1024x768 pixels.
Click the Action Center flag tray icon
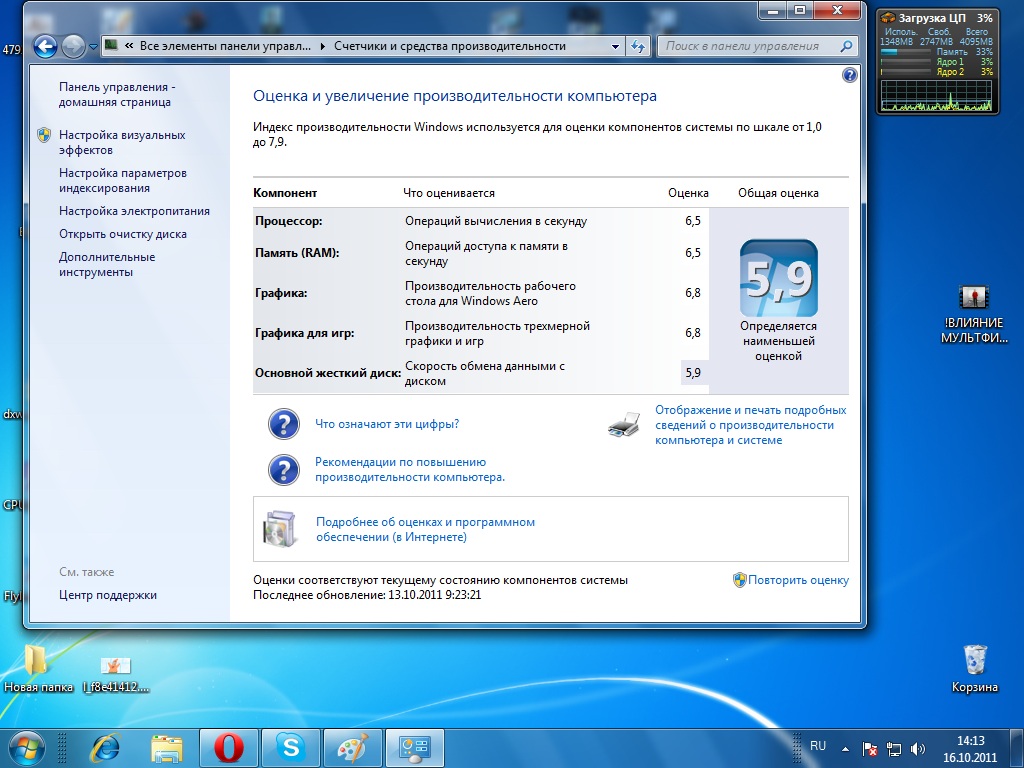point(869,748)
